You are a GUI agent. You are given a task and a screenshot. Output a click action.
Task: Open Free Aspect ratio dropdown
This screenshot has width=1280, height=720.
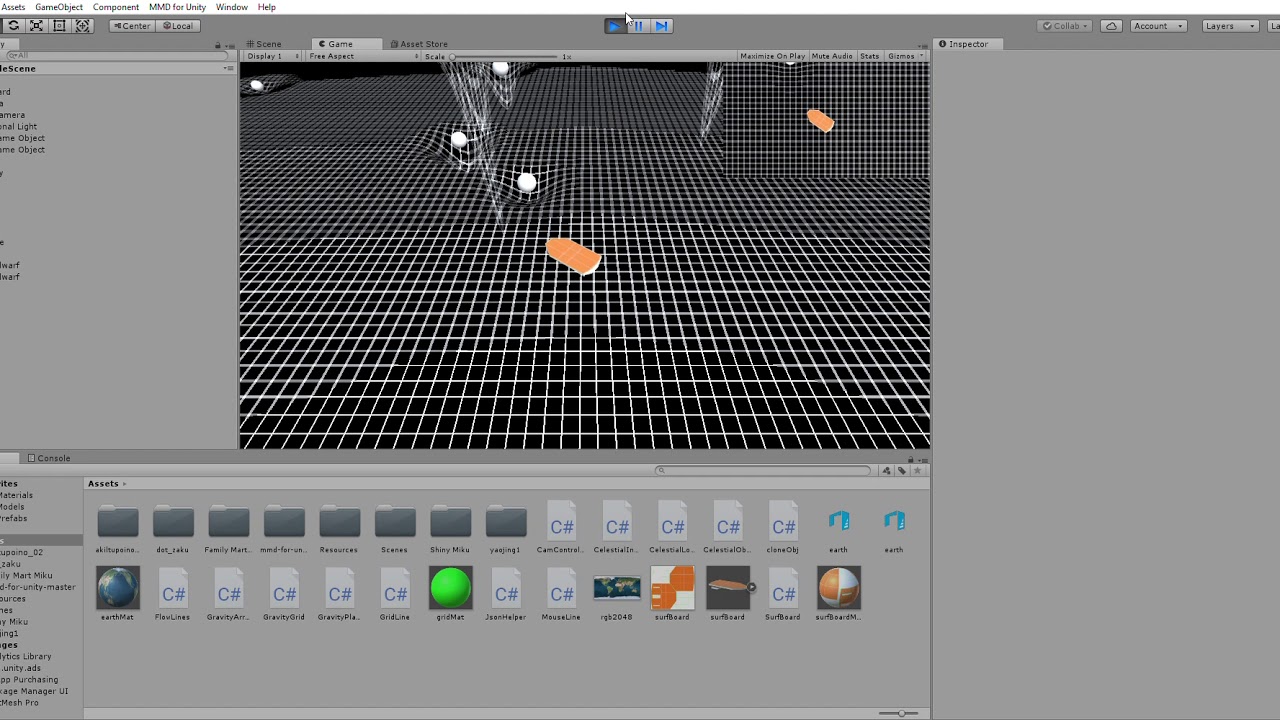point(364,56)
